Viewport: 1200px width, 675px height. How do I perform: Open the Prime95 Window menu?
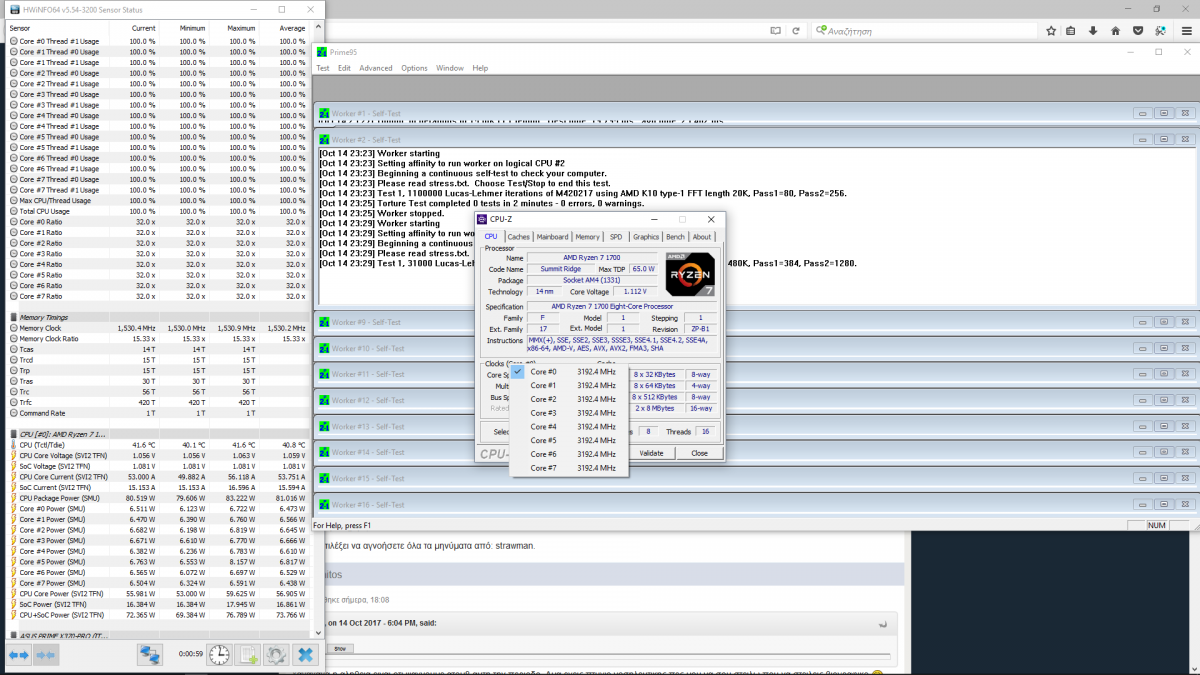click(449, 68)
